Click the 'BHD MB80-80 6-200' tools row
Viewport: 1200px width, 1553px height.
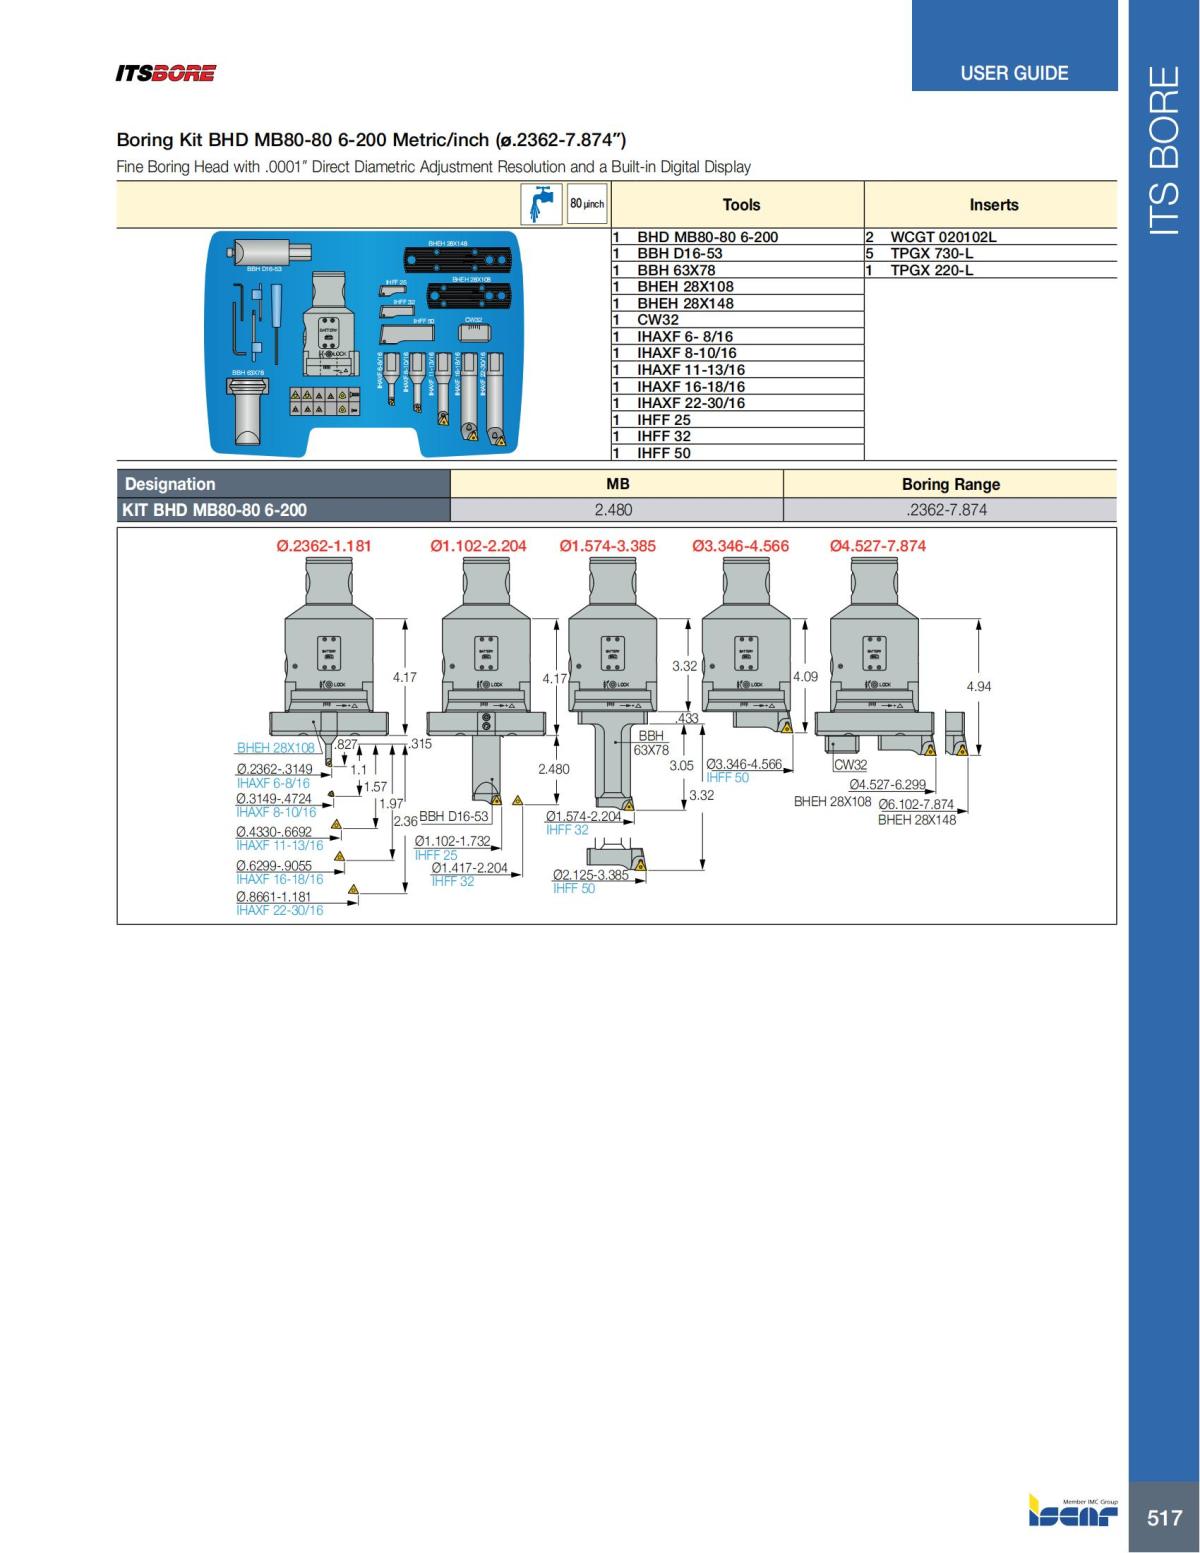[x=738, y=237]
